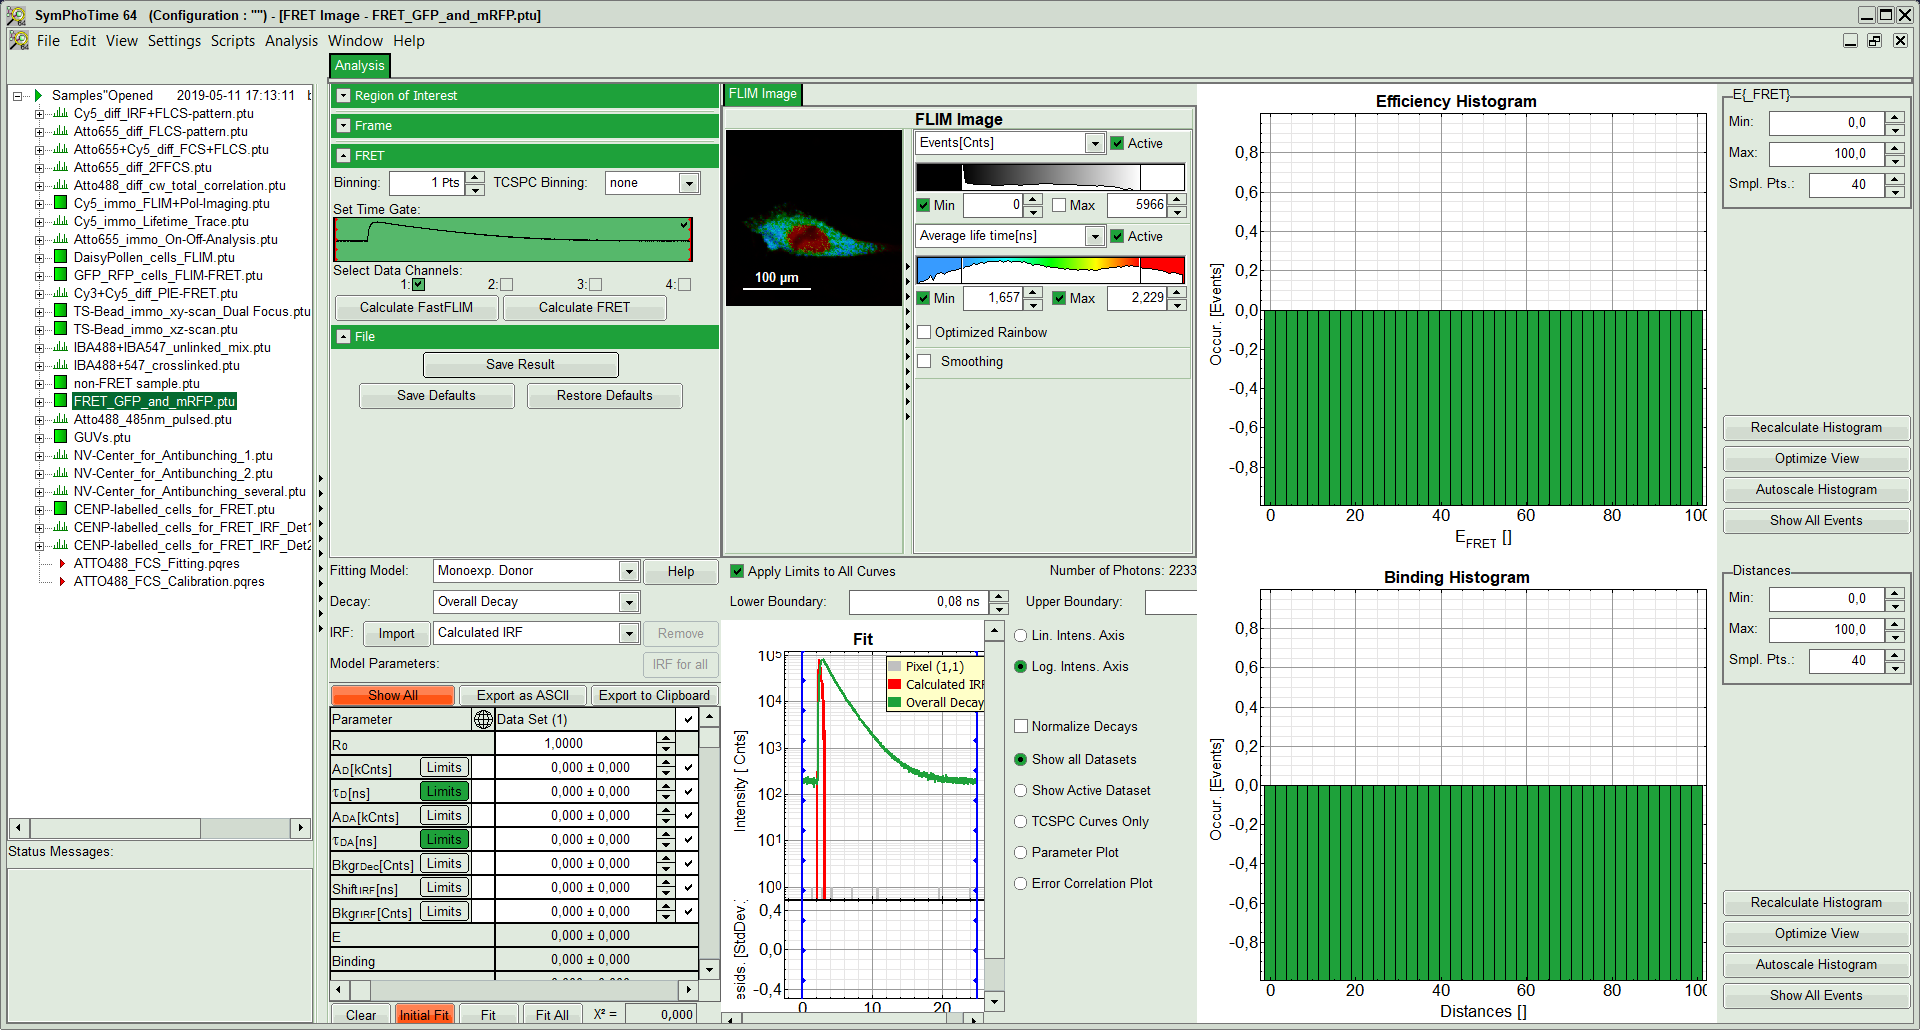This screenshot has width=1920, height=1030.
Task: Click the globe icon in Parameter header
Action: click(x=483, y=720)
